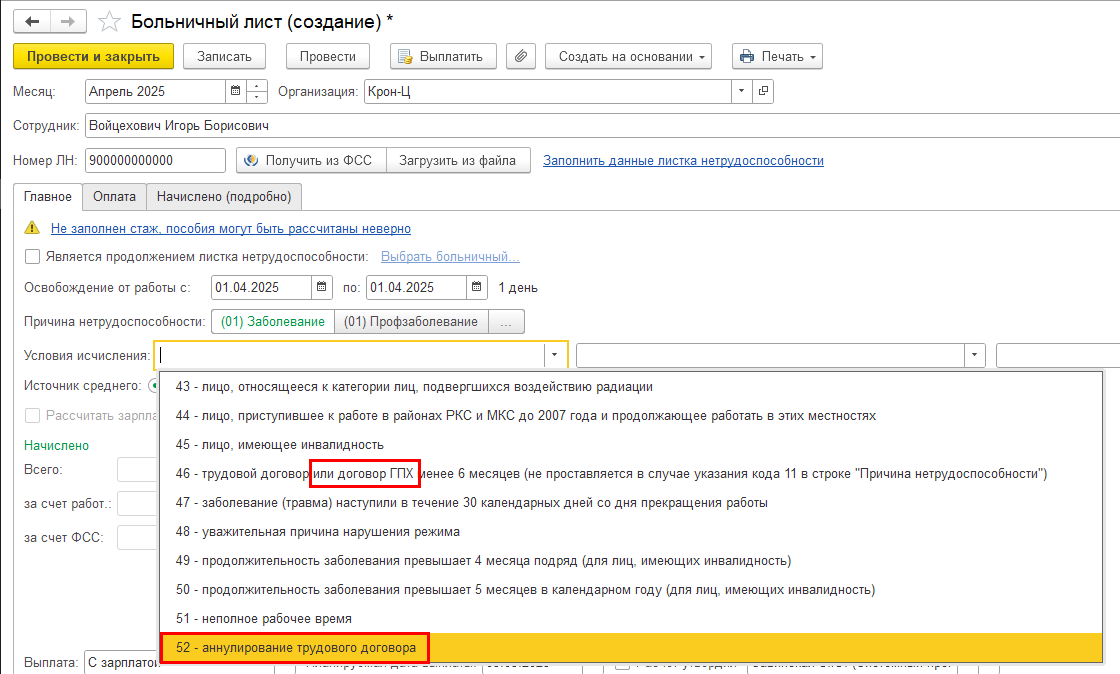Click Всего amount field
This screenshot has height=674, width=1120.
coord(139,470)
